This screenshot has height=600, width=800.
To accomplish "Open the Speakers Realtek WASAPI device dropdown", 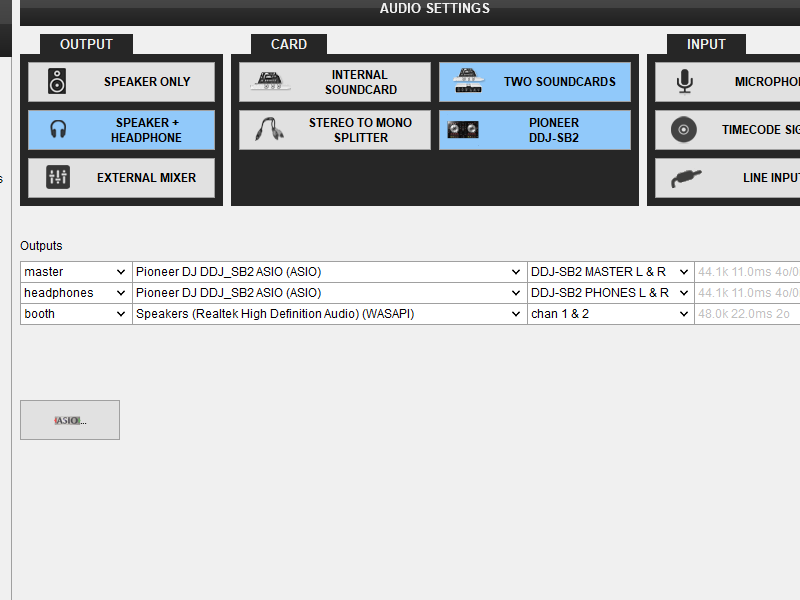I will (x=330, y=314).
